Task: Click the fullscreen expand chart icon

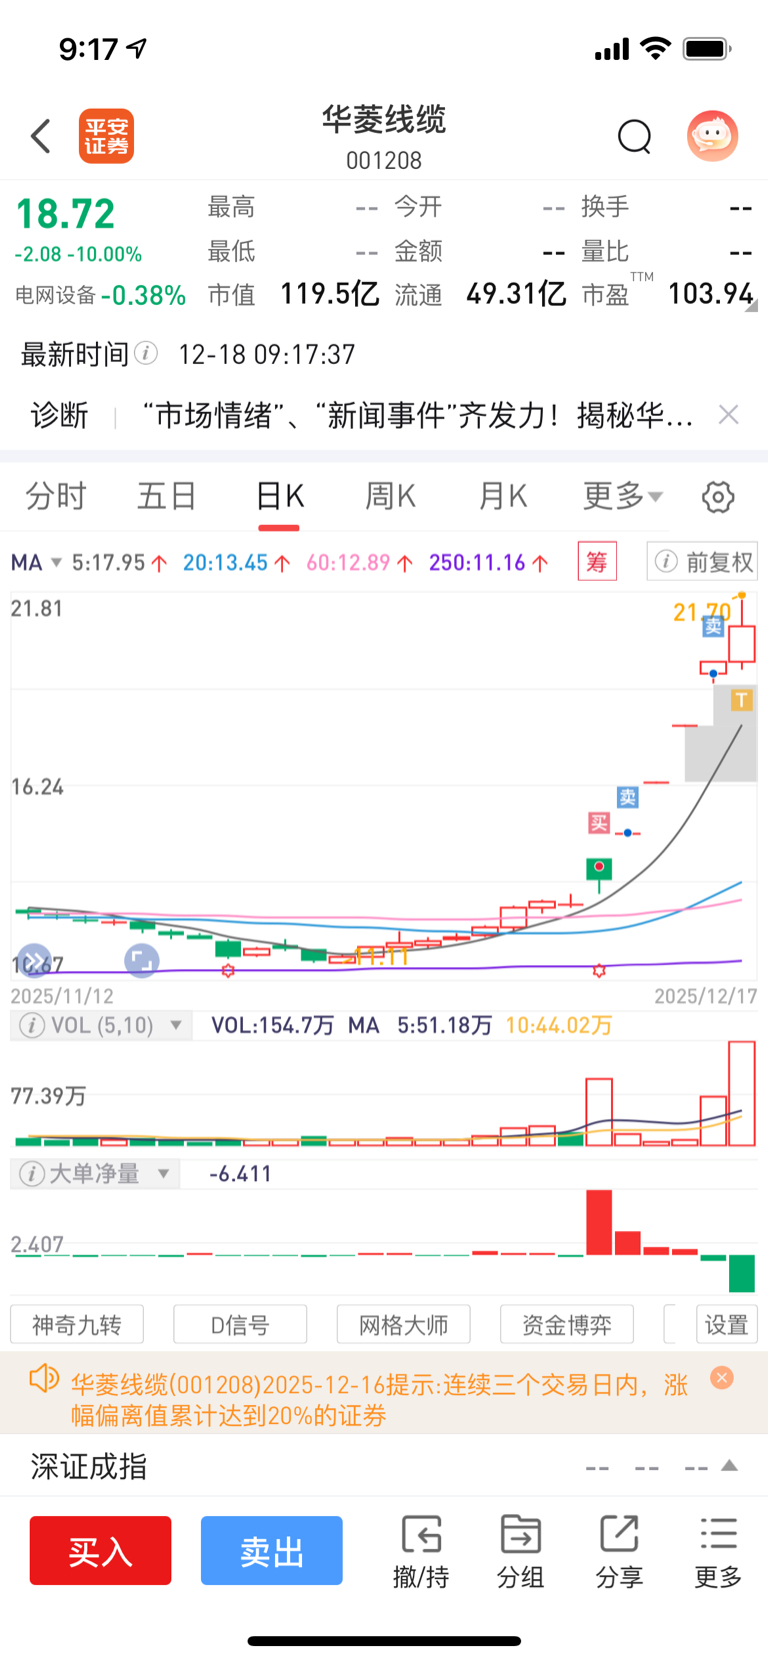Action: (142, 961)
